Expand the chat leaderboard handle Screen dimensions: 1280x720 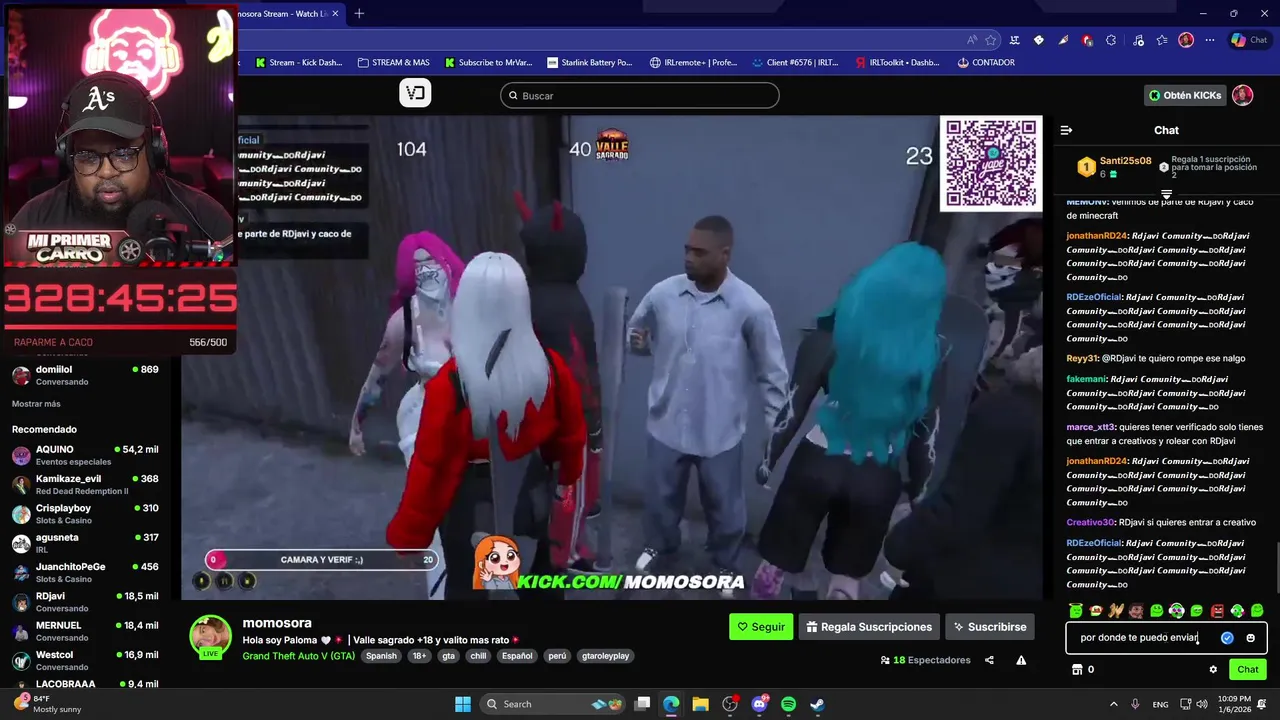point(1166,194)
